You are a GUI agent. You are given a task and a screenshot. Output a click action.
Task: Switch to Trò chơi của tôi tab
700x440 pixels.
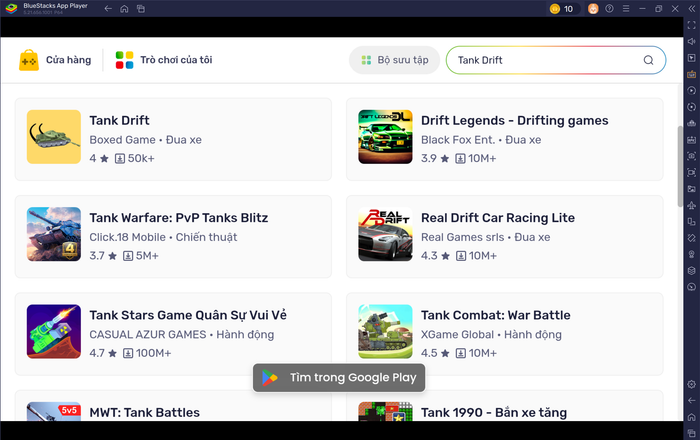point(164,60)
